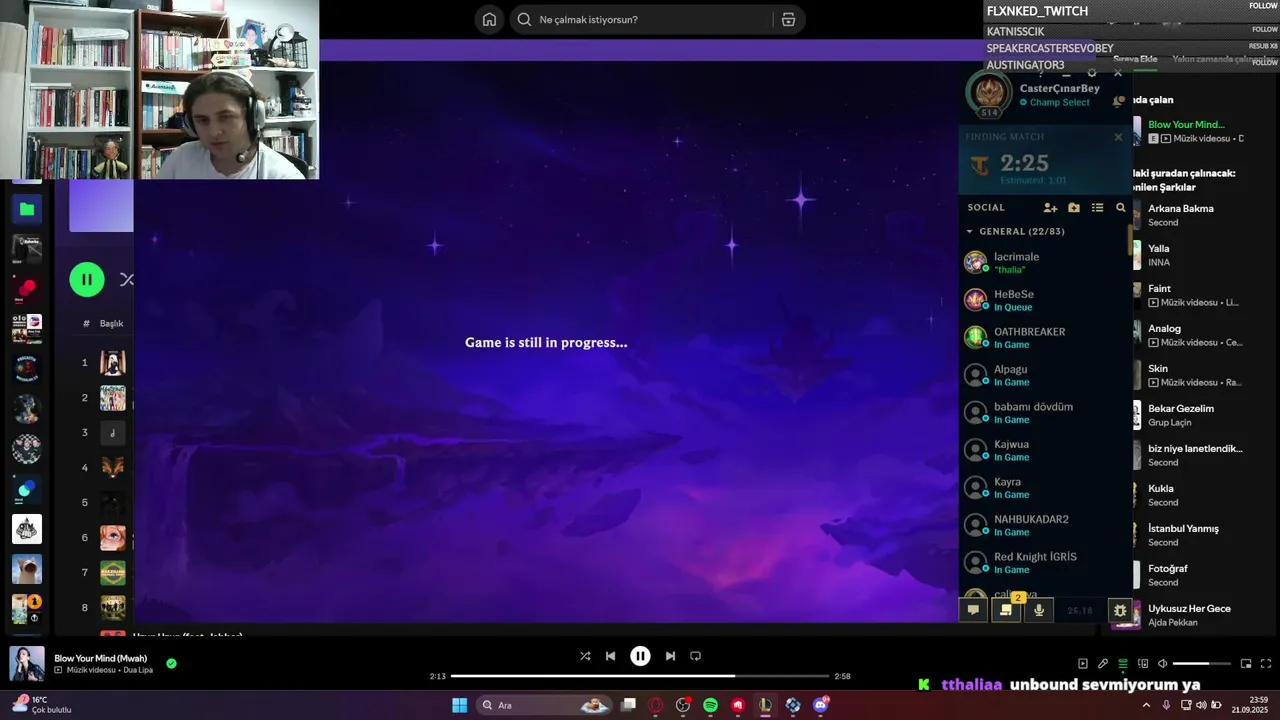Viewport: 1280px width, 720px height.
Task: Cancel the Finding Match queue
Action: pos(1118,137)
